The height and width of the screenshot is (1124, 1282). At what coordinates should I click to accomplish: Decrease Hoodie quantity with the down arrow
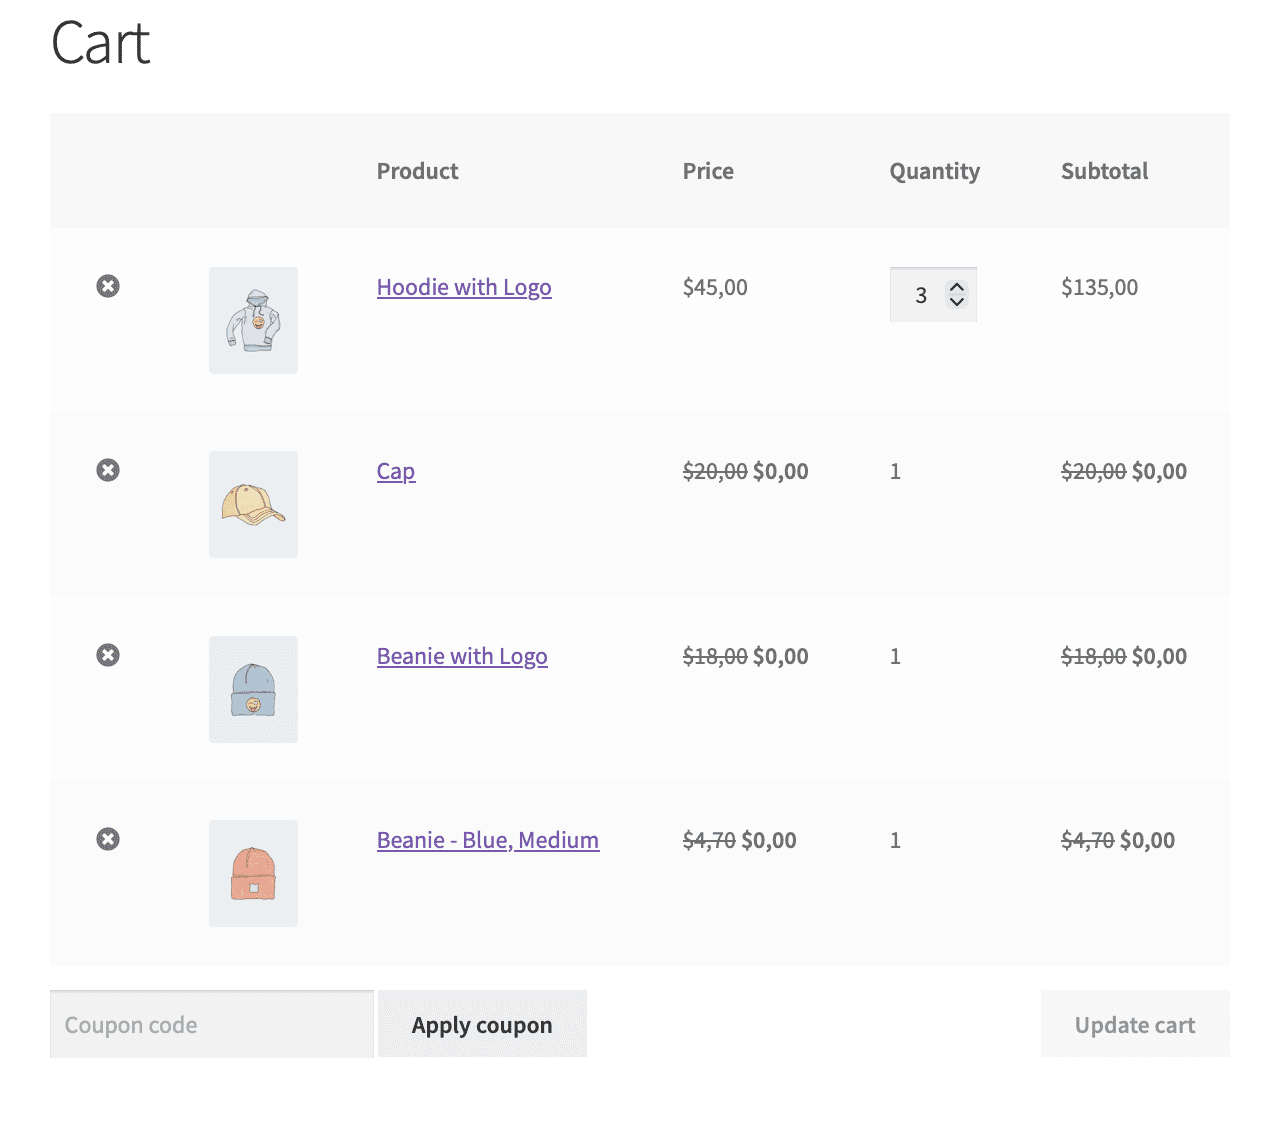pos(957,302)
